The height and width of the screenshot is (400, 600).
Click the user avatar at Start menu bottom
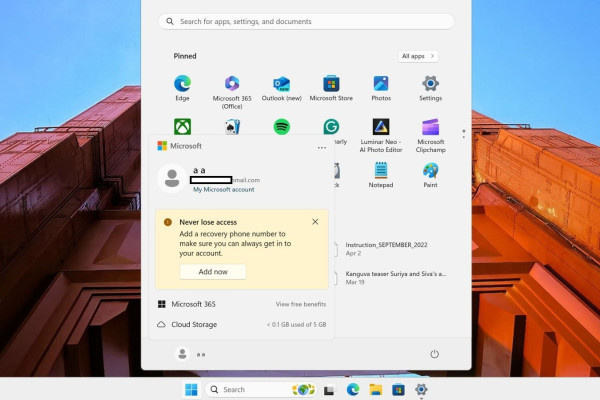click(183, 354)
